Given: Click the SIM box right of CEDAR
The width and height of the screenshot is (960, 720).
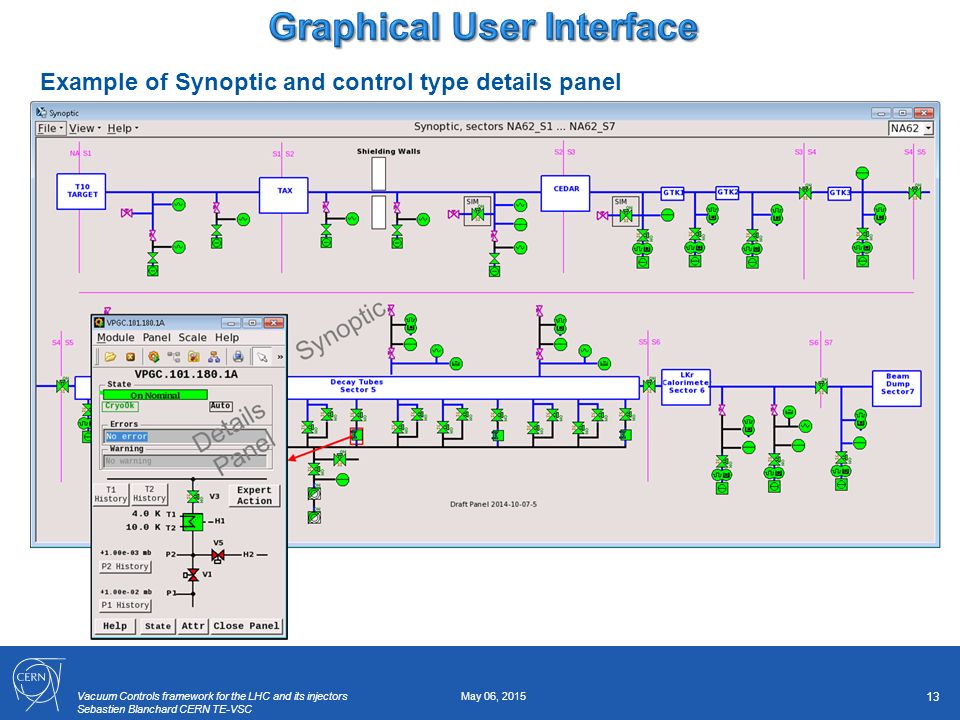Looking at the screenshot, I should point(625,211).
